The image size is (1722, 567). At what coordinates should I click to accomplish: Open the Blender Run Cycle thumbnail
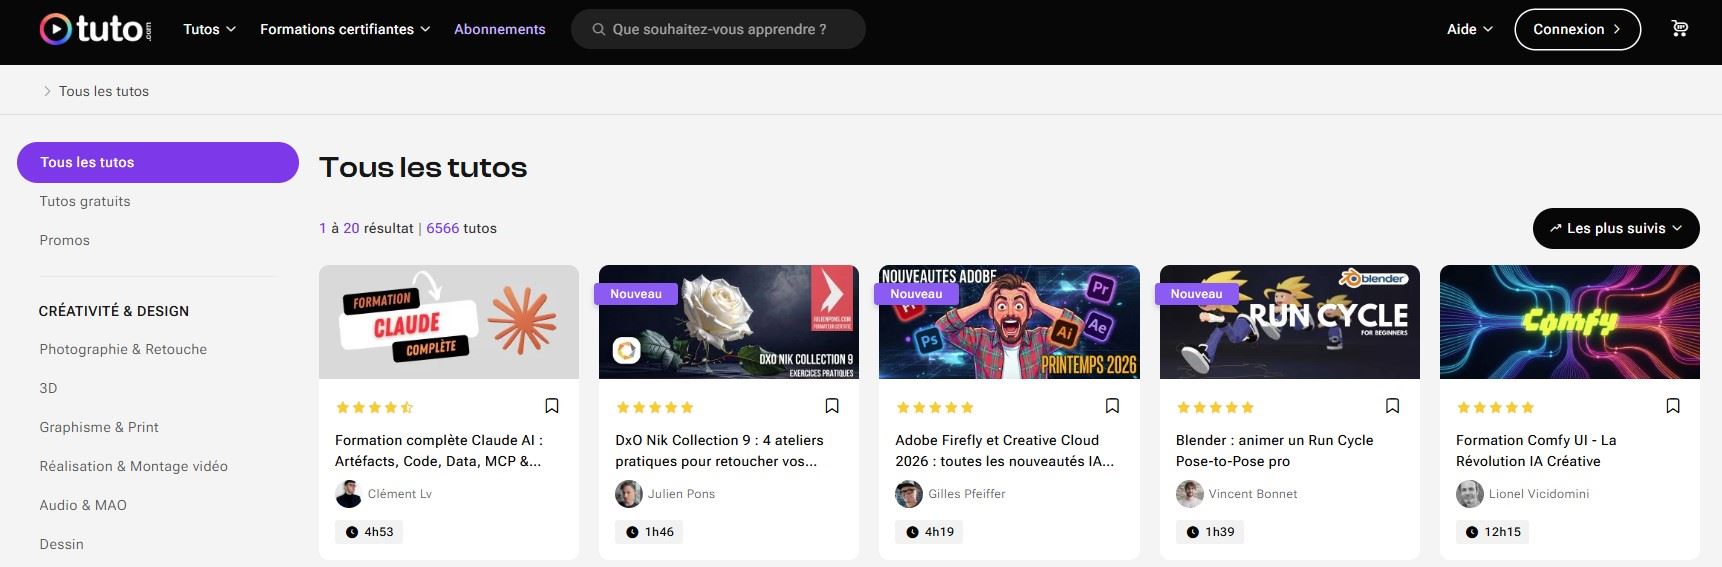tap(1290, 322)
